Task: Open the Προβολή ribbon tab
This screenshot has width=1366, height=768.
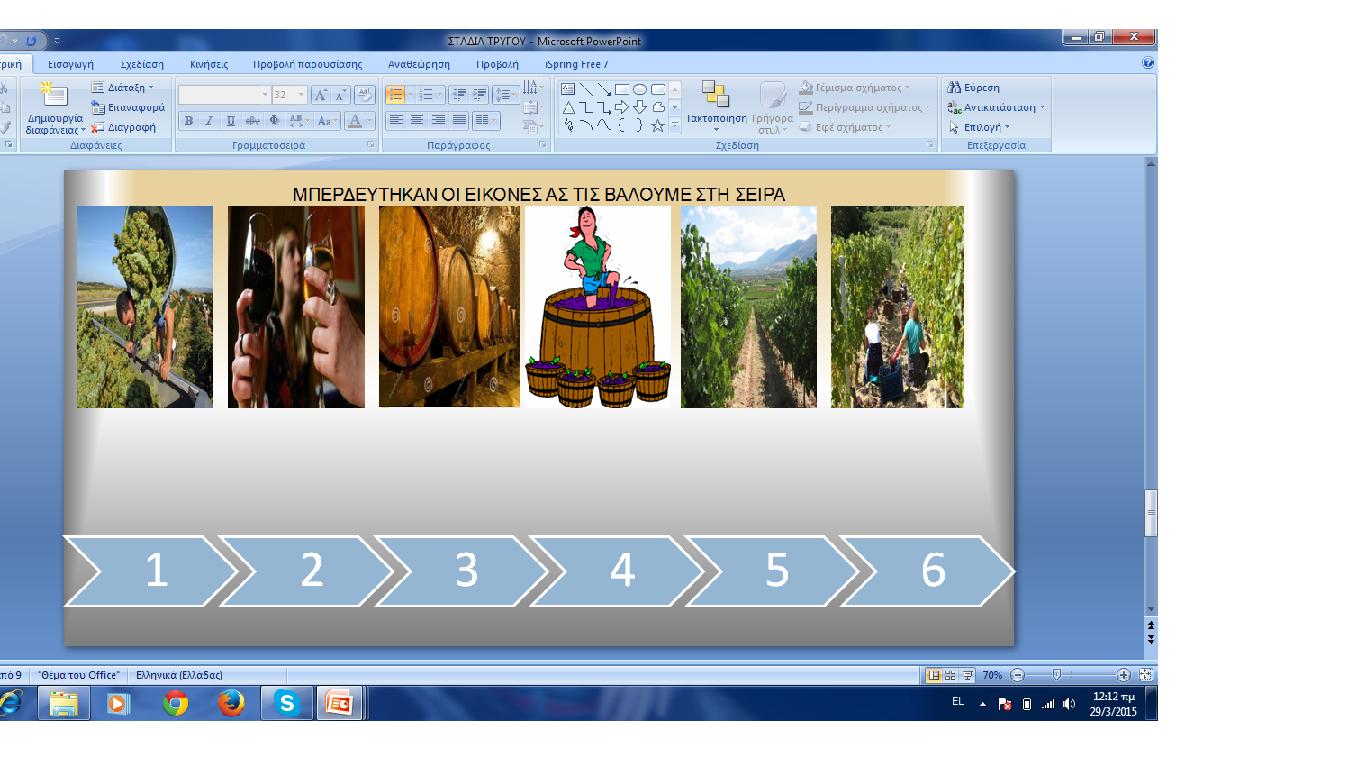Action: click(497, 64)
